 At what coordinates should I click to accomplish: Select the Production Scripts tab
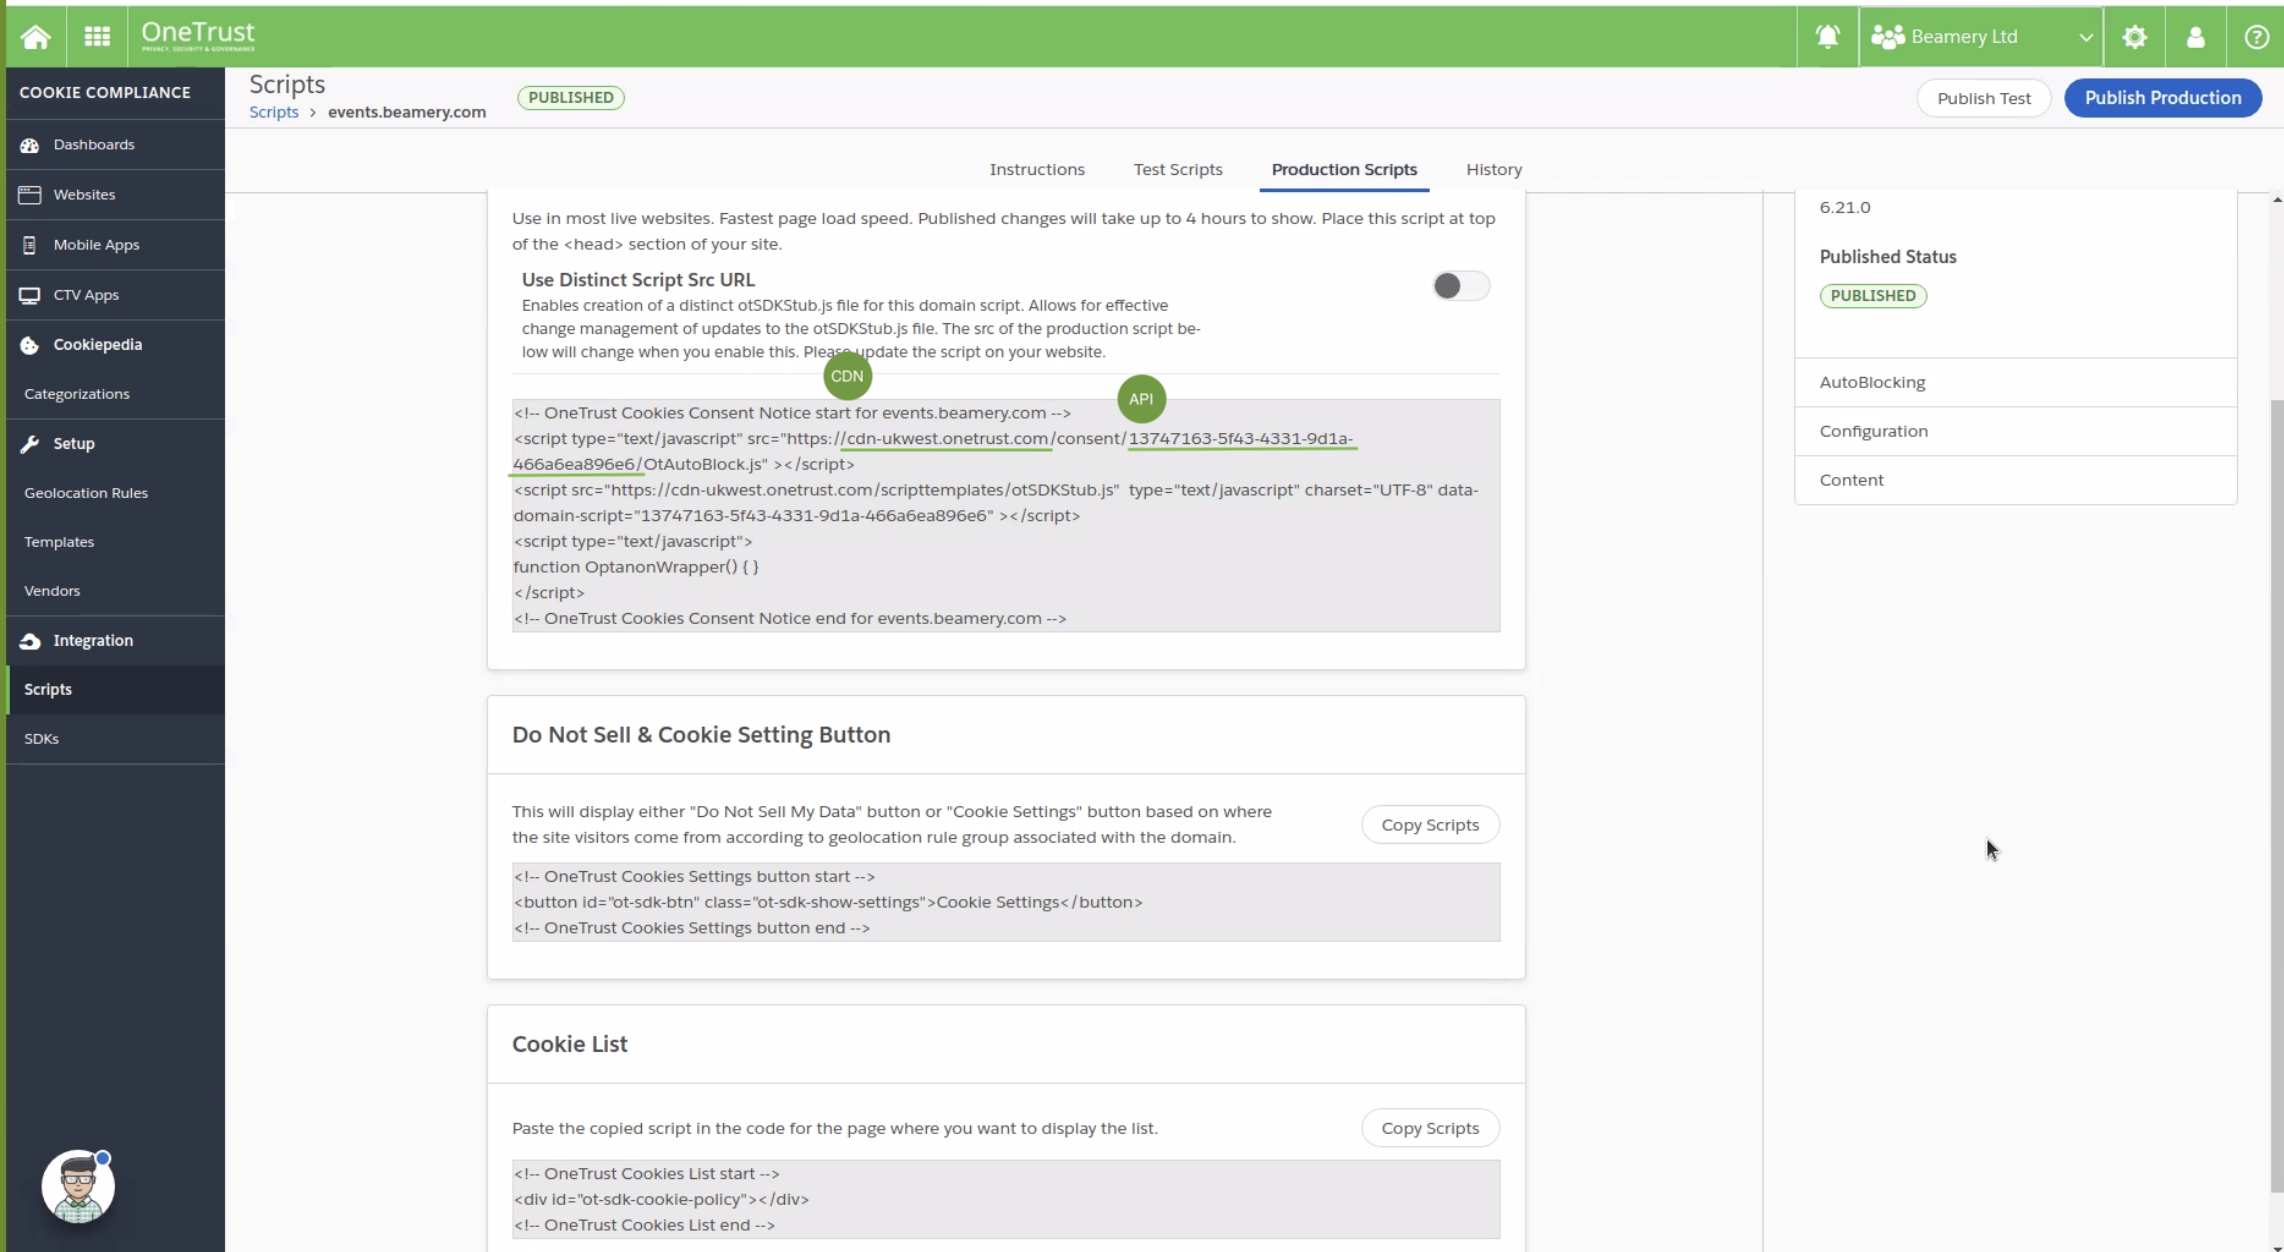[1344, 169]
